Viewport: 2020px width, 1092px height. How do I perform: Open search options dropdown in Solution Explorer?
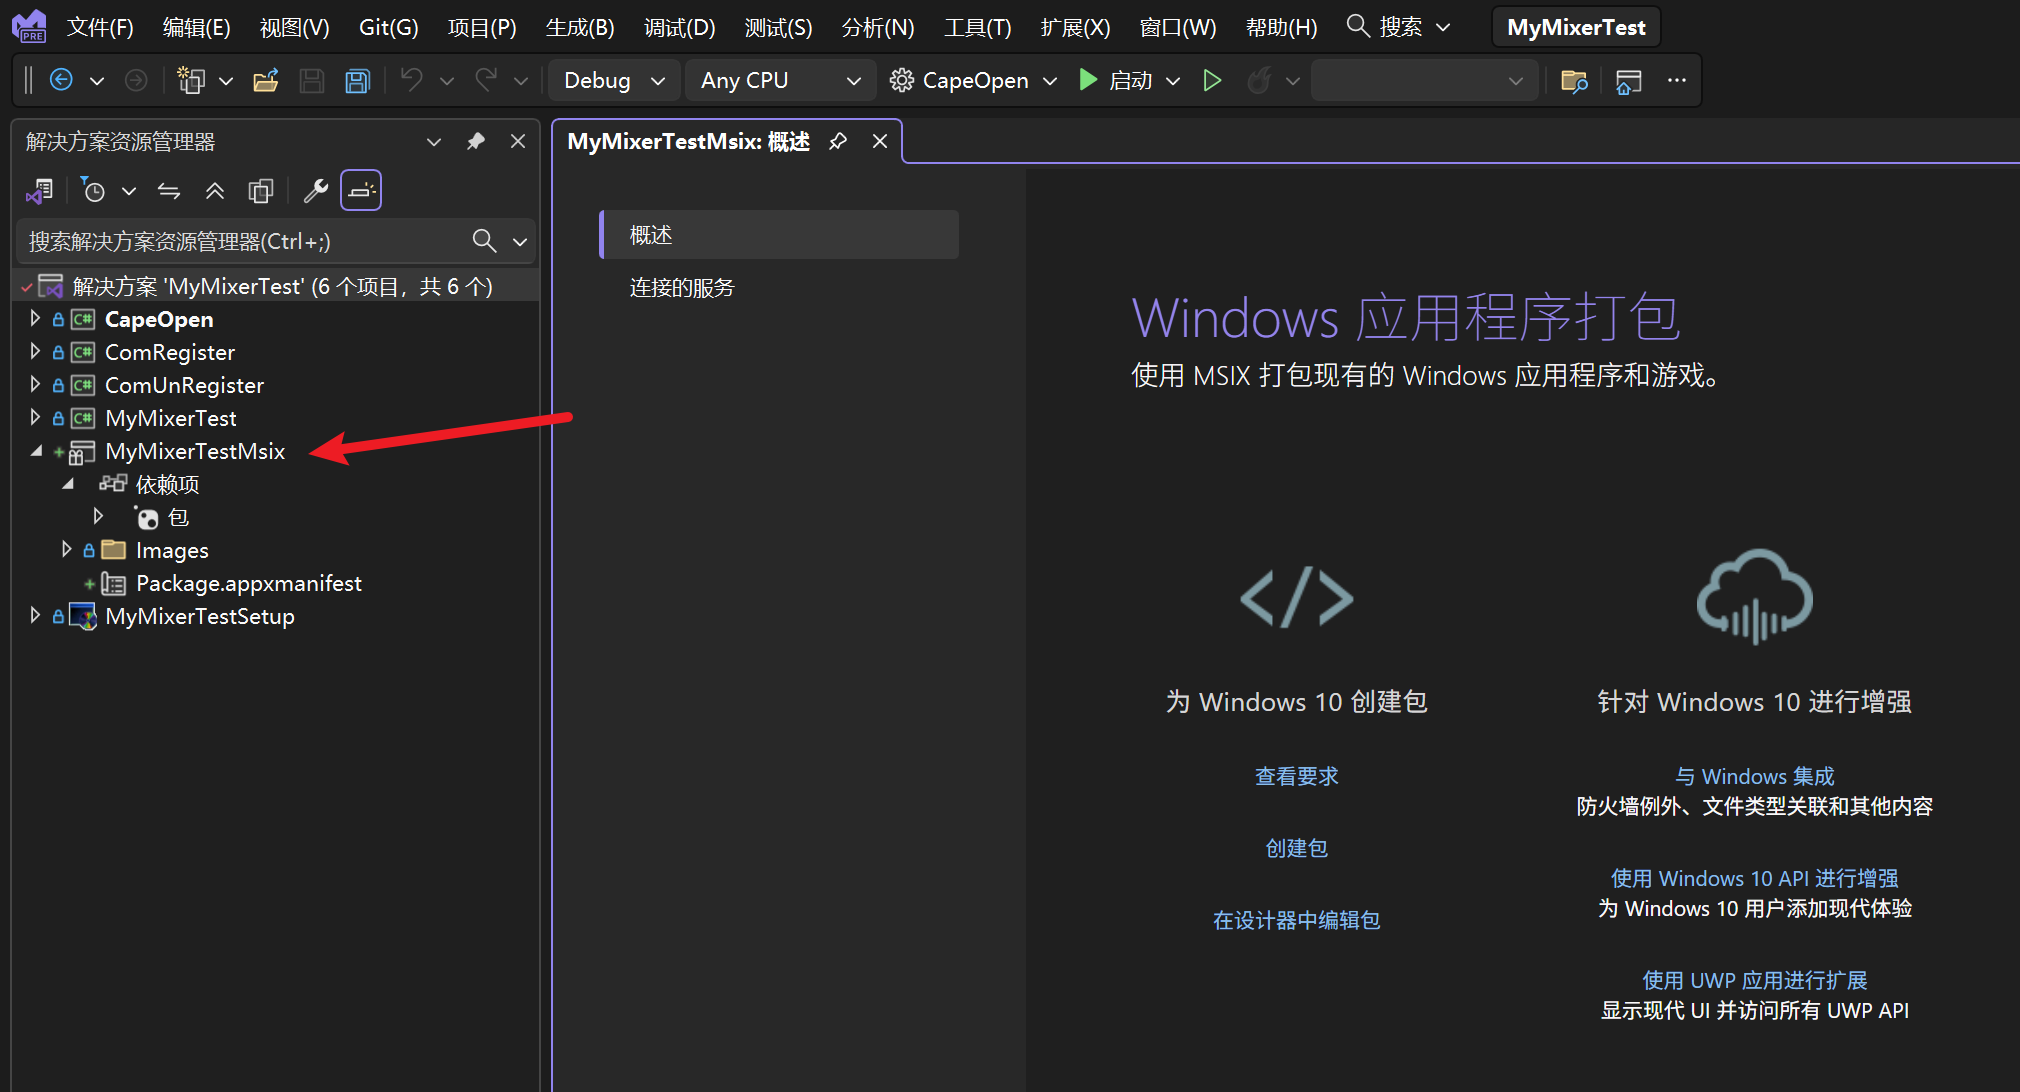click(x=520, y=241)
